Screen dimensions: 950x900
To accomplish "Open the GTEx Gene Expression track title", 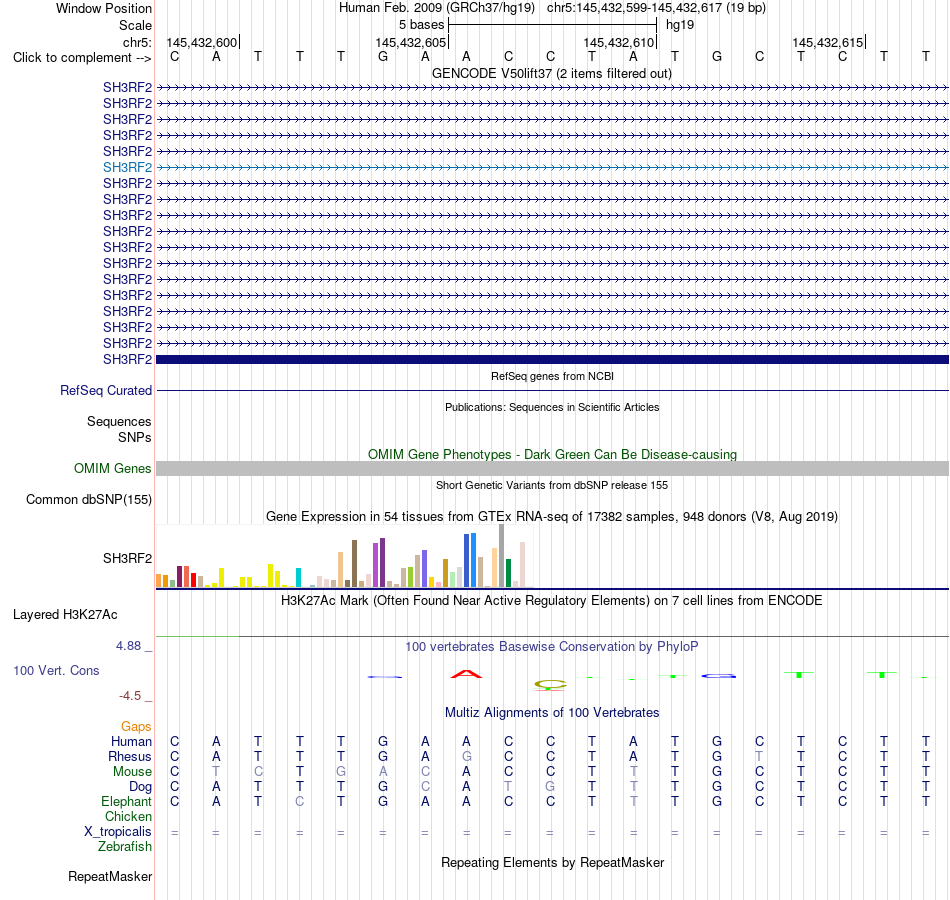I will pyautogui.click(x=552, y=516).
